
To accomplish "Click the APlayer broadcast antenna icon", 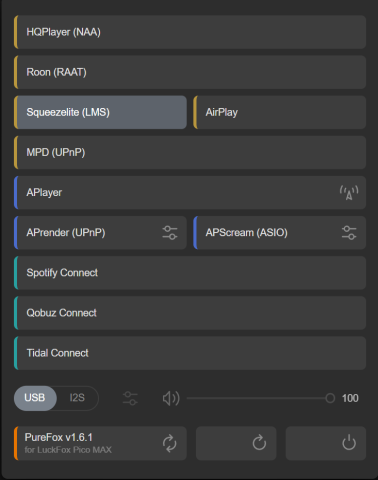I will click(349, 193).
